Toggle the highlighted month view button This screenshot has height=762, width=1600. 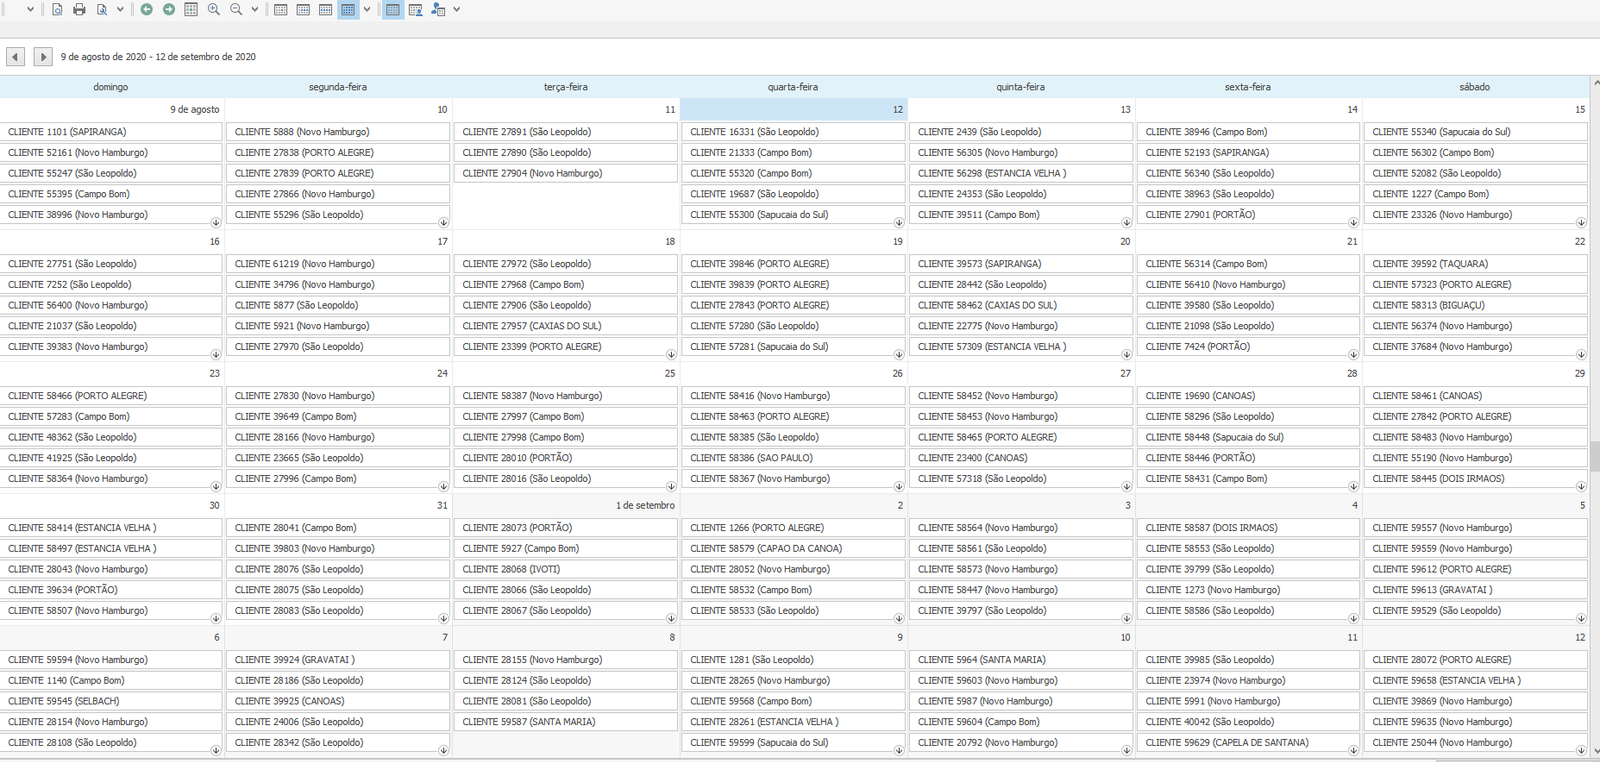coord(348,10)
